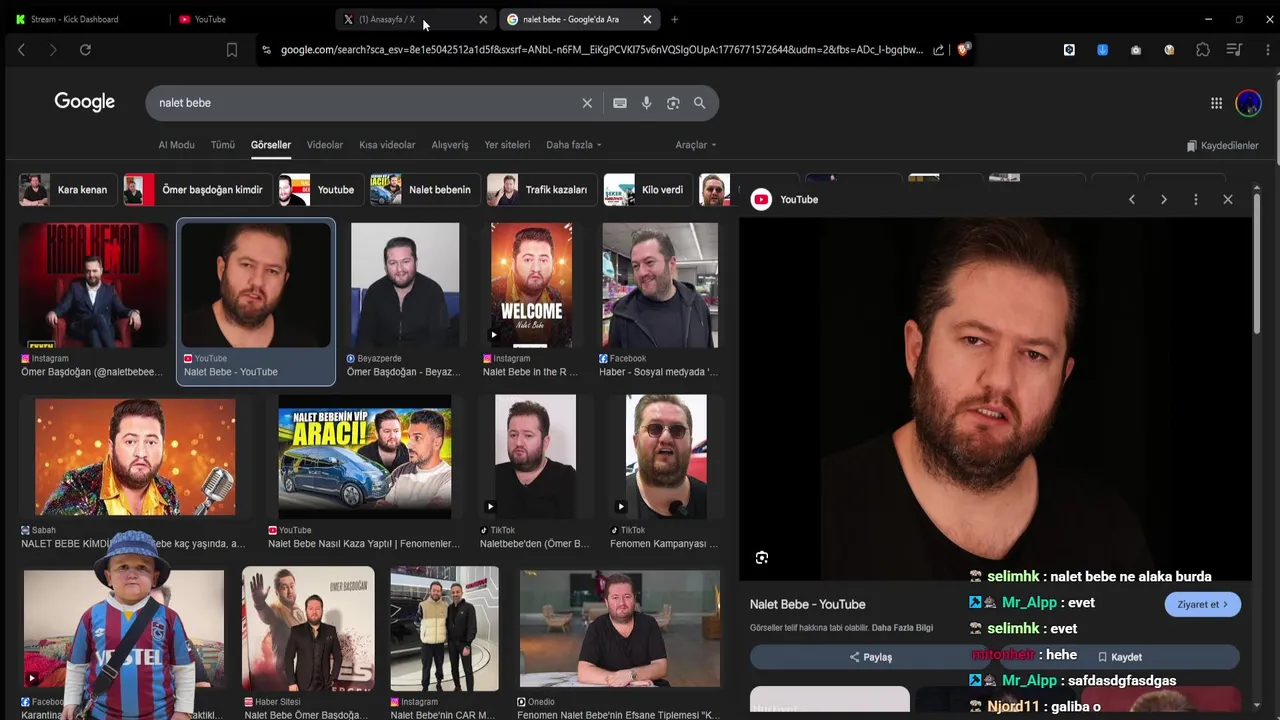Click the browser address bar URL
The height and width of the screenshot is (720, 1280).
pos(601,49)
